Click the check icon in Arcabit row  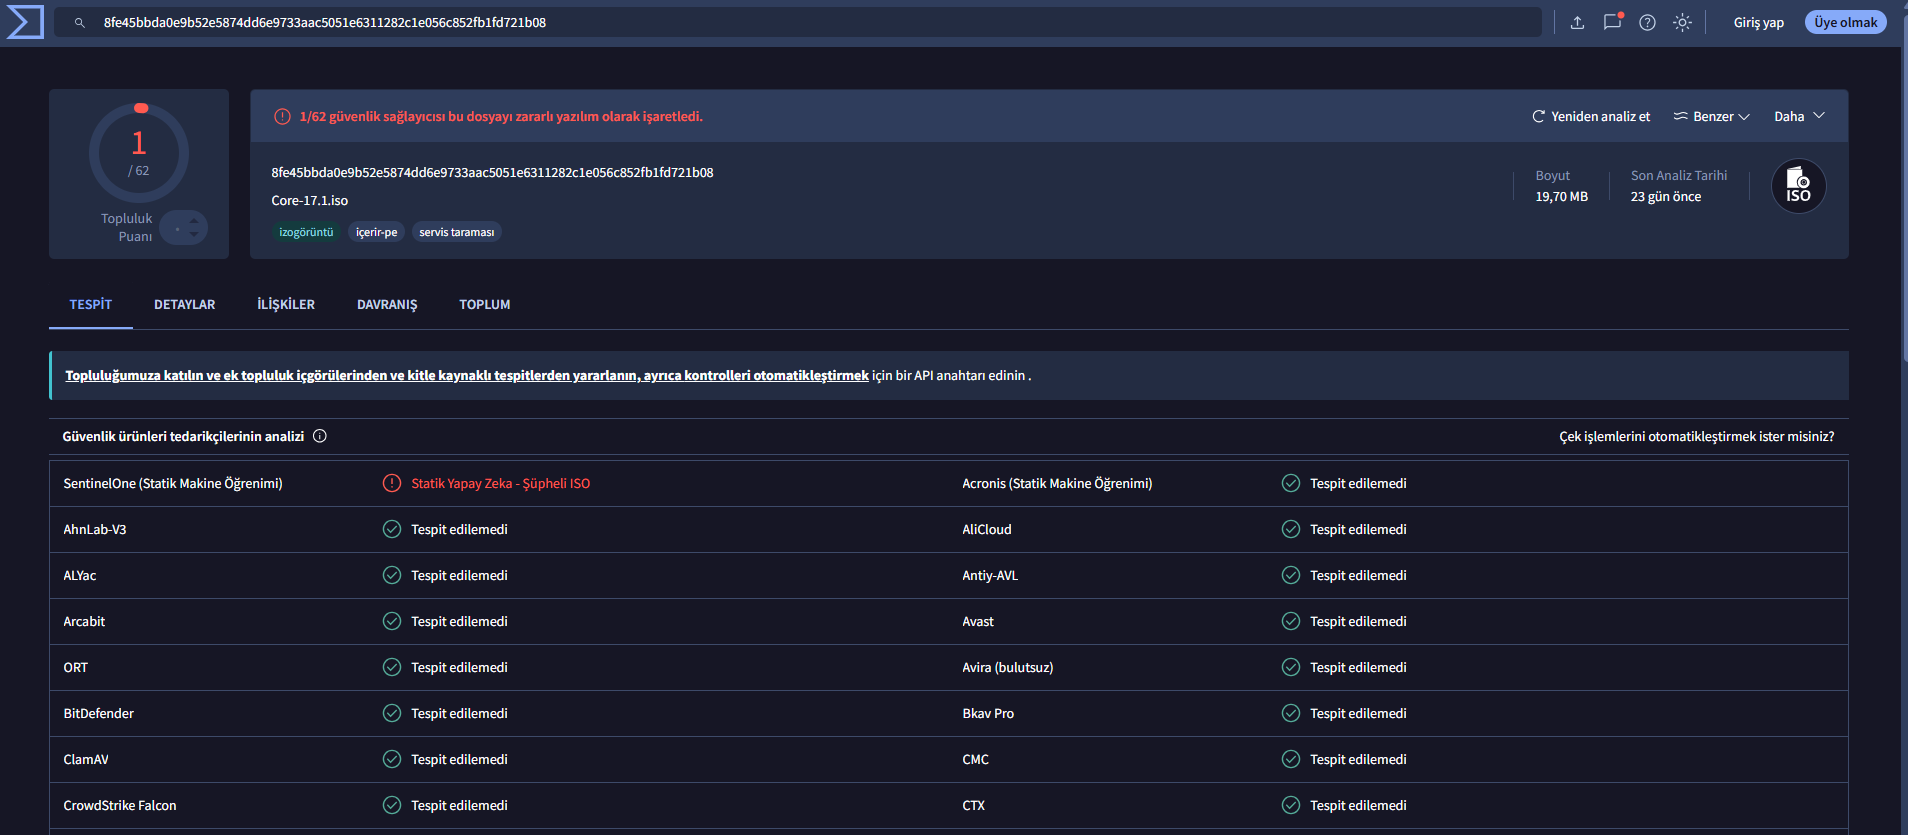(x=392, y=621)
